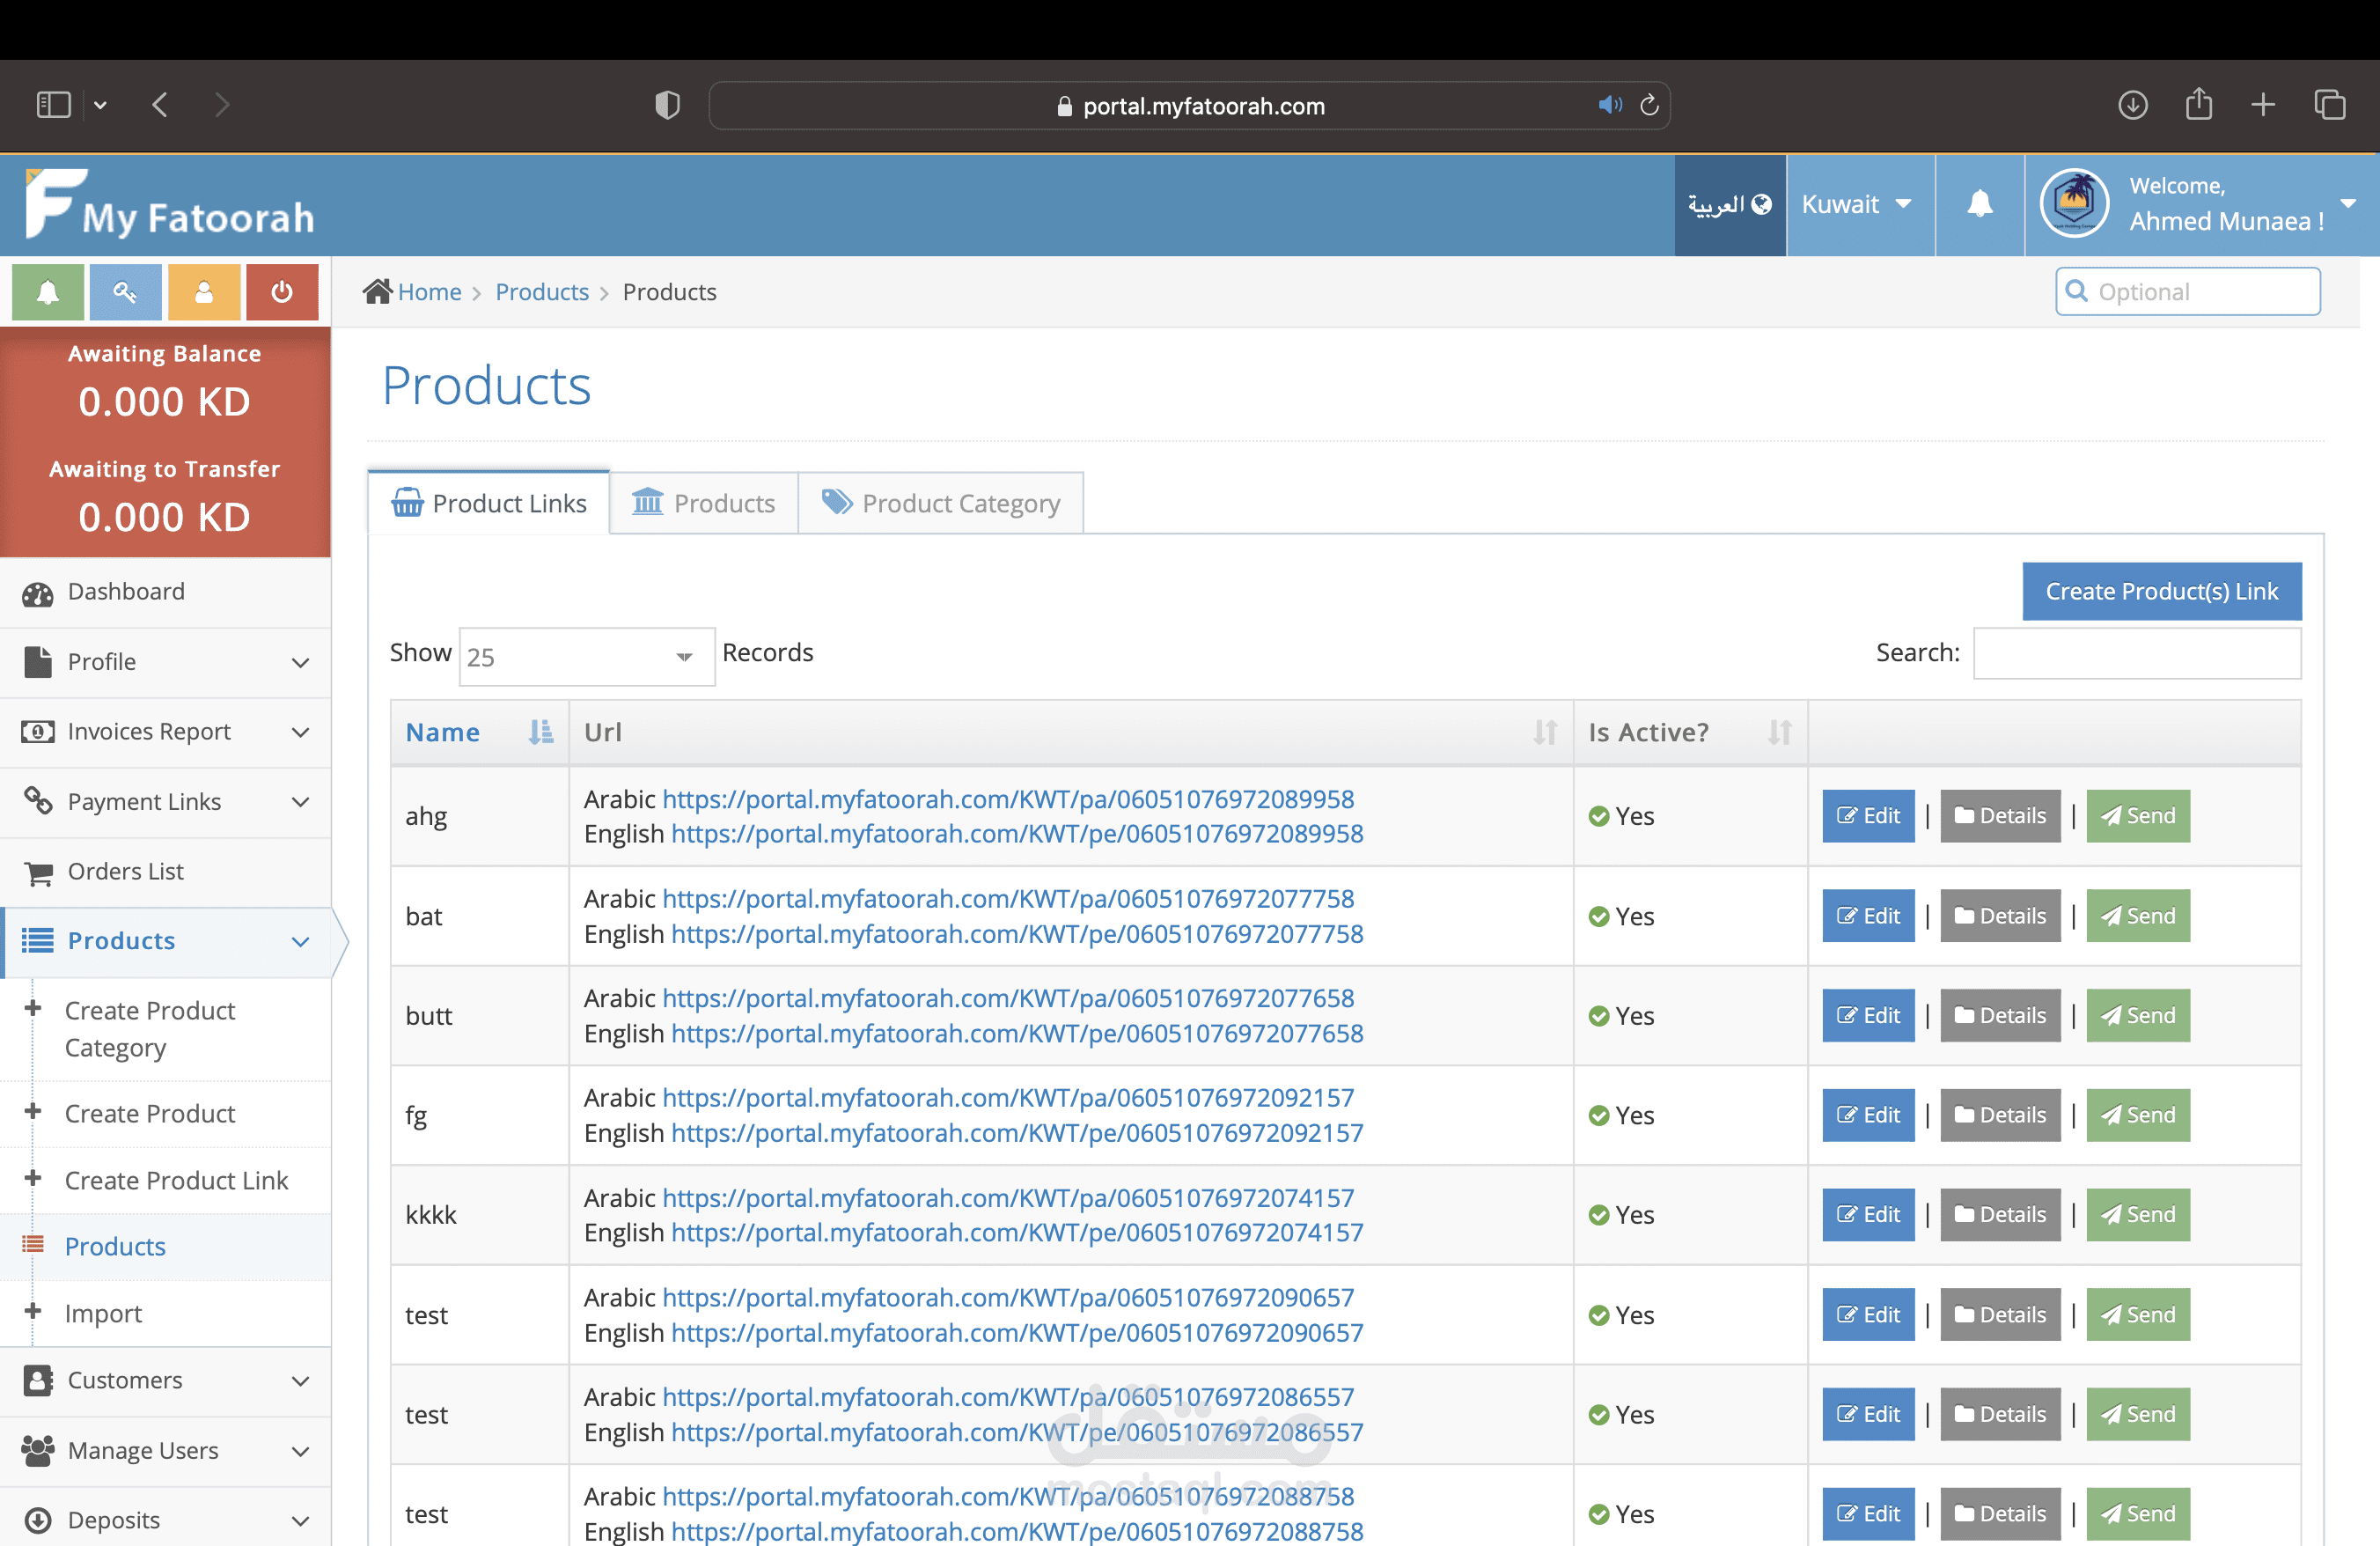Viewport: 2380px width, 1546px height.
Task: Reload the page
Action: click(1649, 104)
